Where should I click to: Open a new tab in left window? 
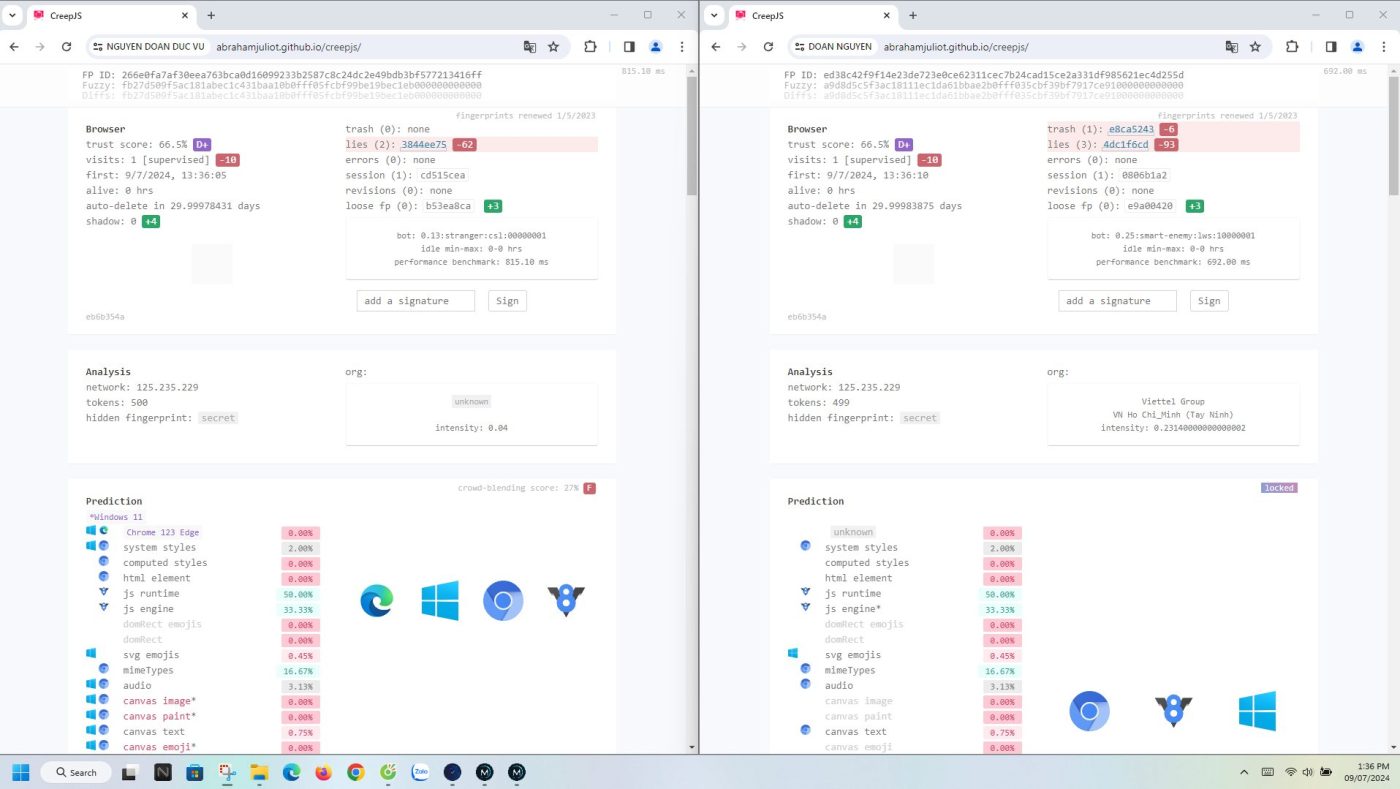(x=211, y=15)
